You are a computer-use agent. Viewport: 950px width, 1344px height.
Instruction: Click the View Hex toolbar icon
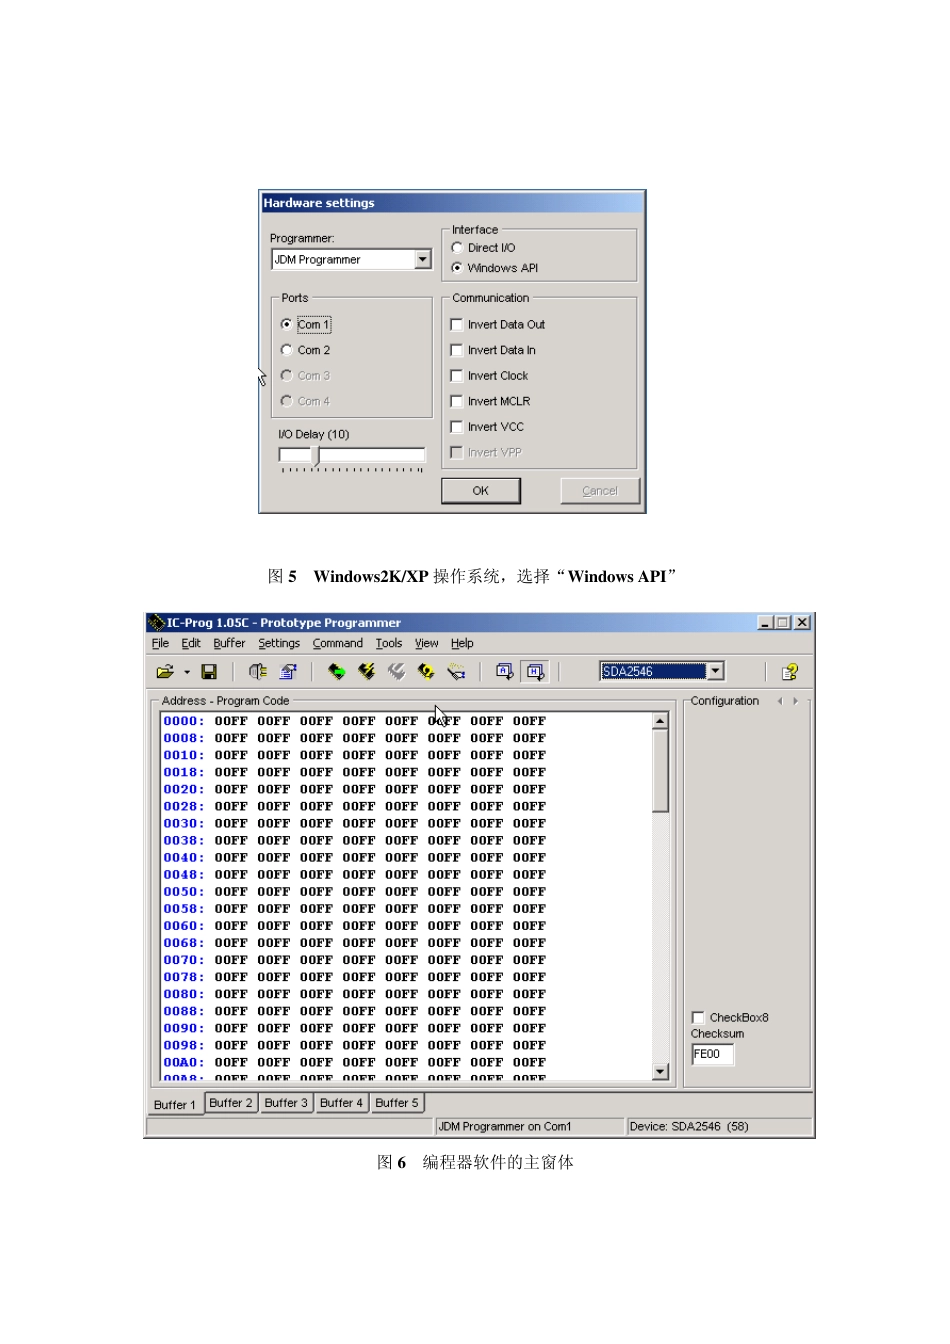536,672
